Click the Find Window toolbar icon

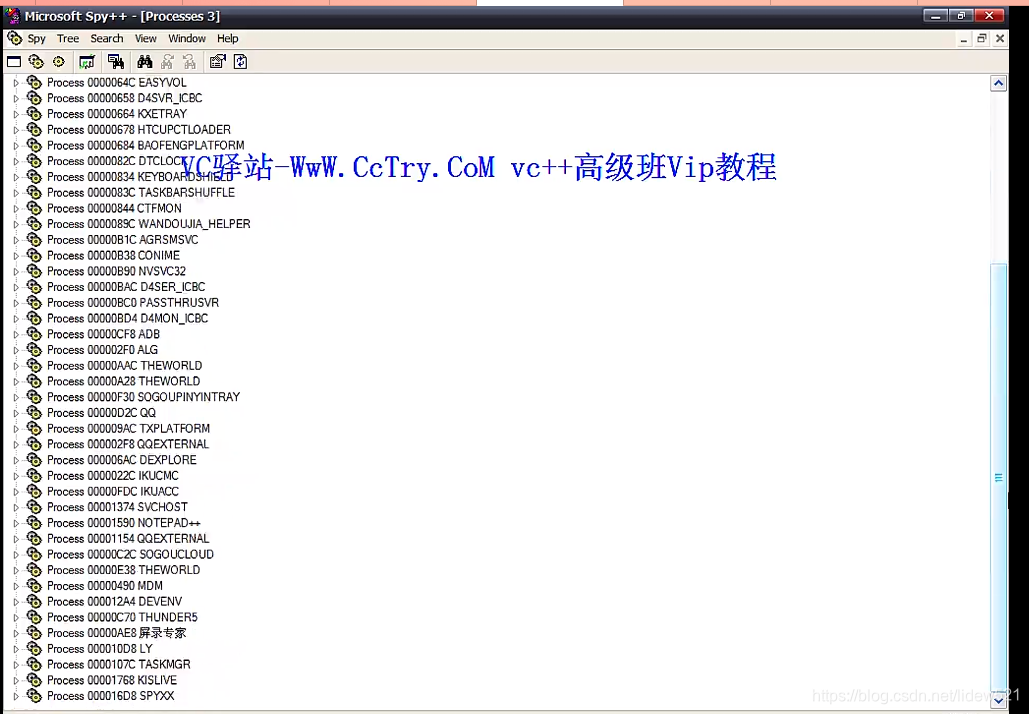[x=116, y=62]
